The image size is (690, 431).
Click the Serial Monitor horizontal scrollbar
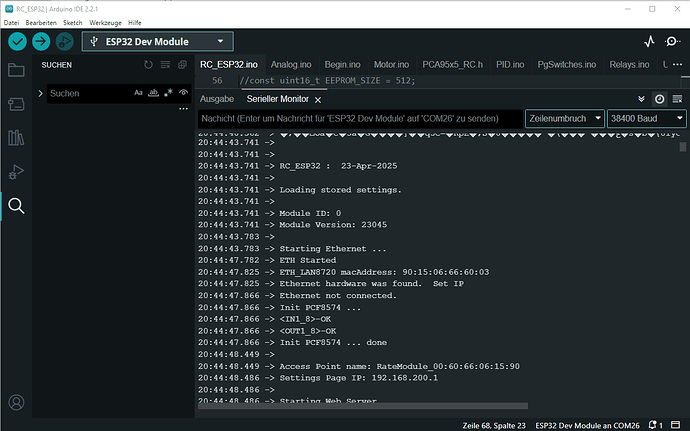coord(363,406)
